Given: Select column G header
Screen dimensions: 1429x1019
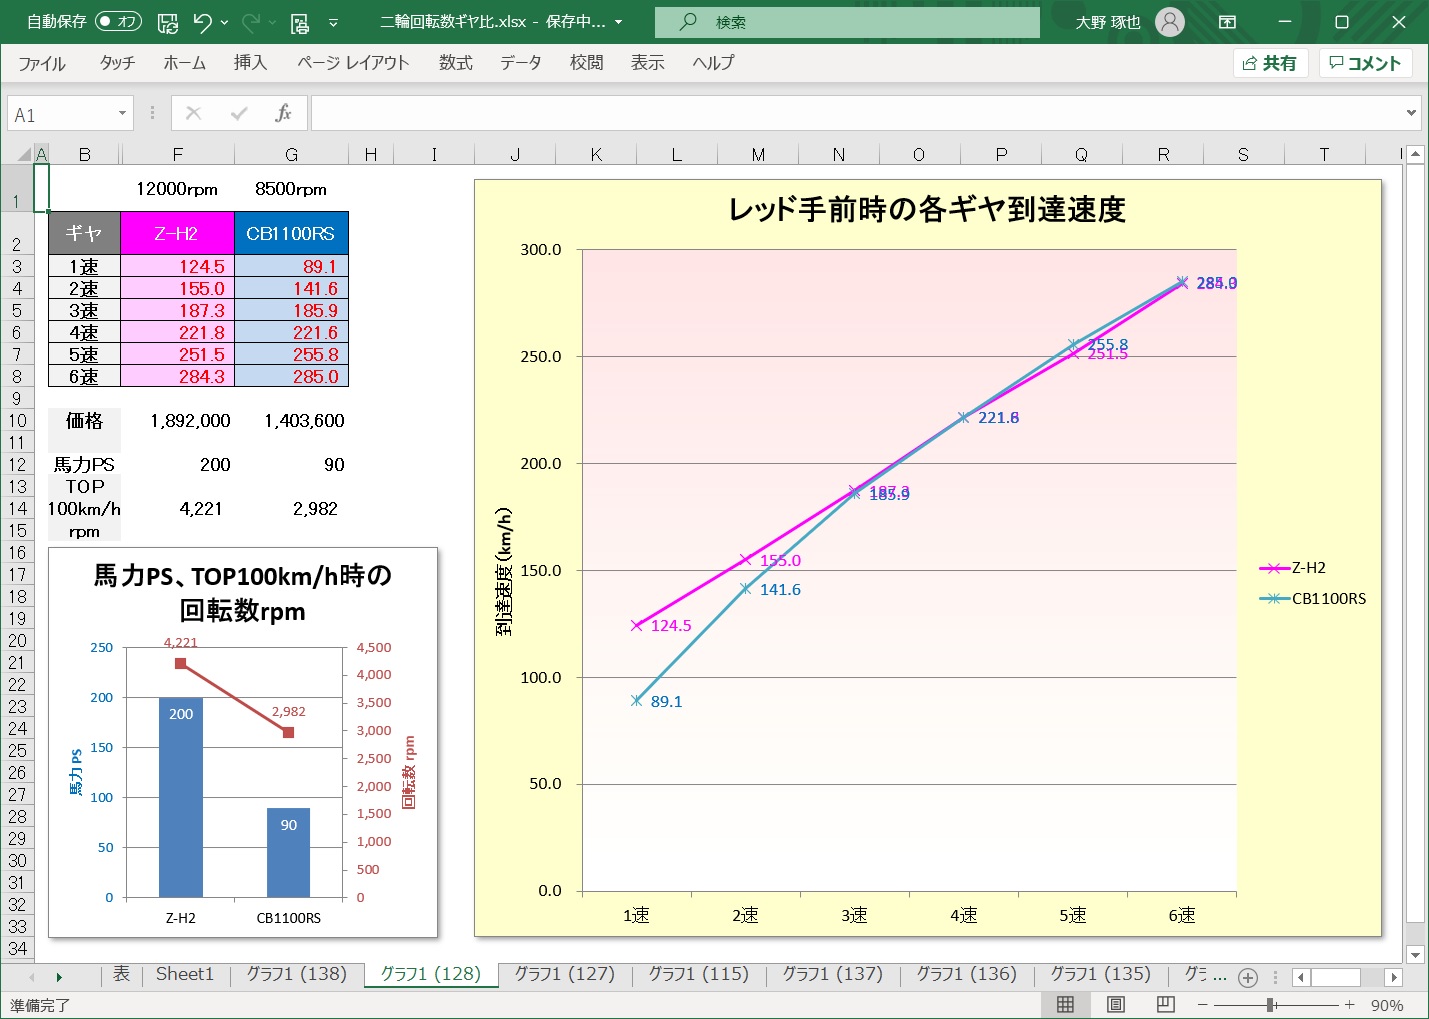Looking at the screenshot, I should click(x=292, y=154).
